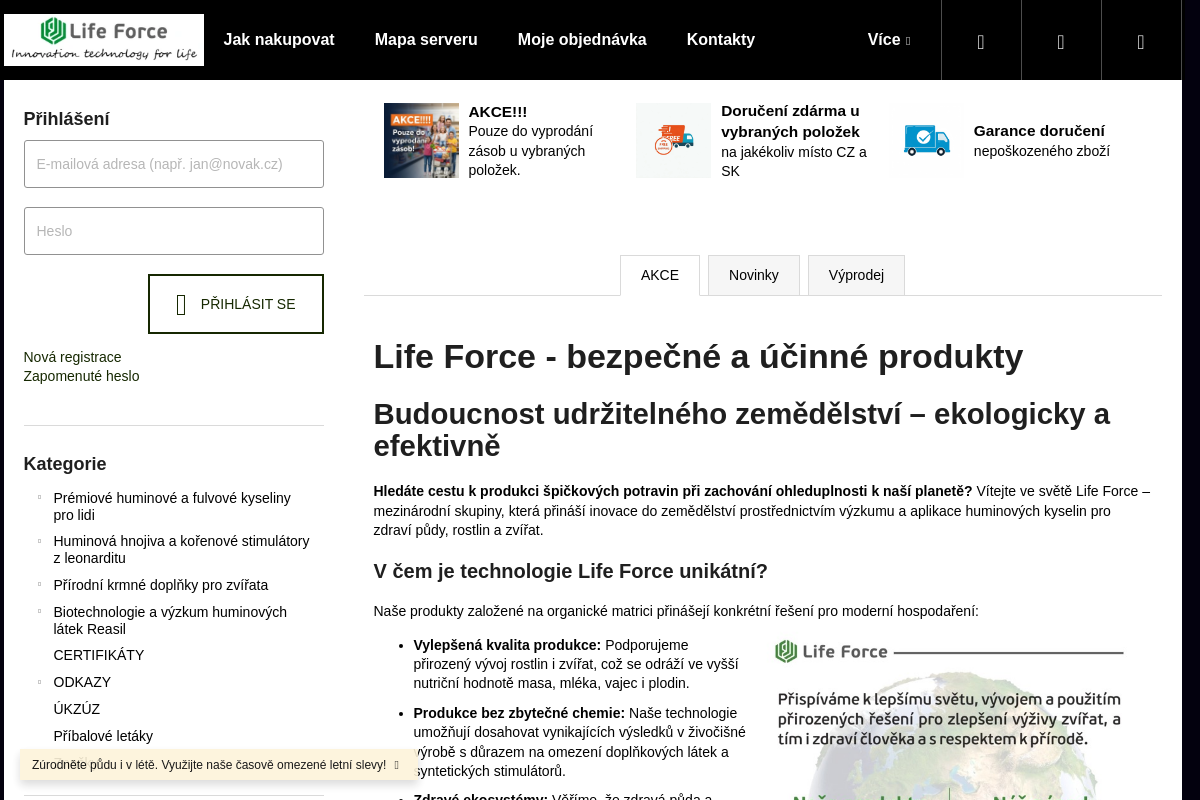
Task: Open Příbalové letáky category
Action: coord(103,736)
